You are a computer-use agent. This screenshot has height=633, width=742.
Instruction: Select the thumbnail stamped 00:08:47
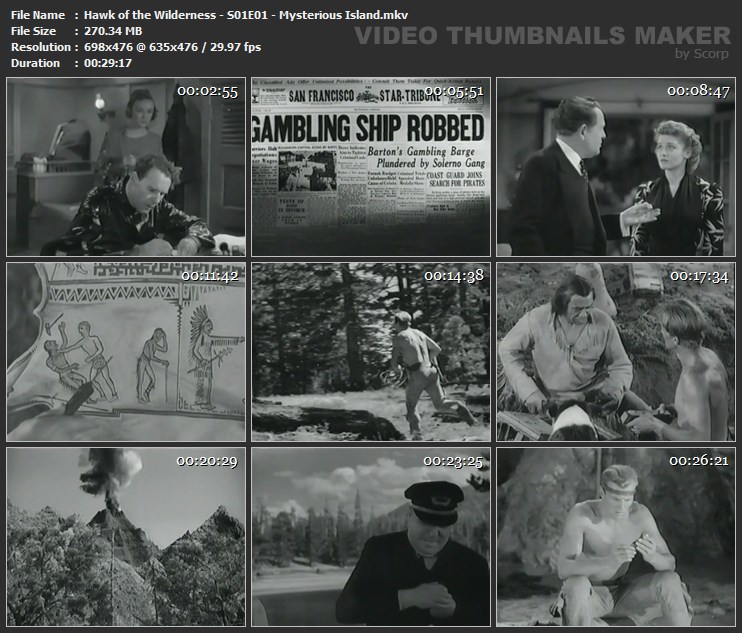616,167
